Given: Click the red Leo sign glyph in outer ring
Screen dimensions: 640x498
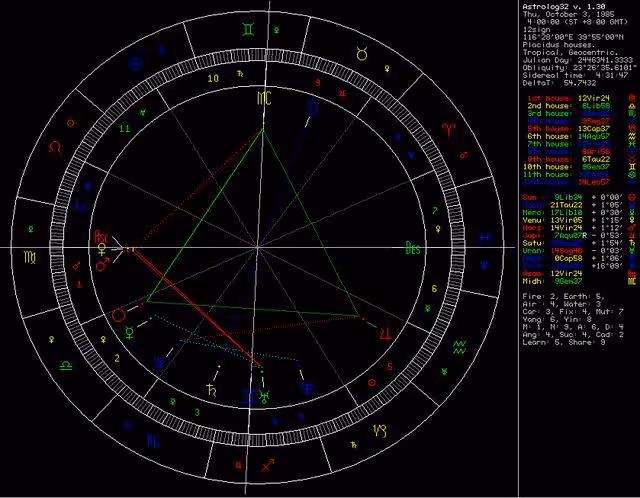Looking at the screenshot, I should [55, 147].
